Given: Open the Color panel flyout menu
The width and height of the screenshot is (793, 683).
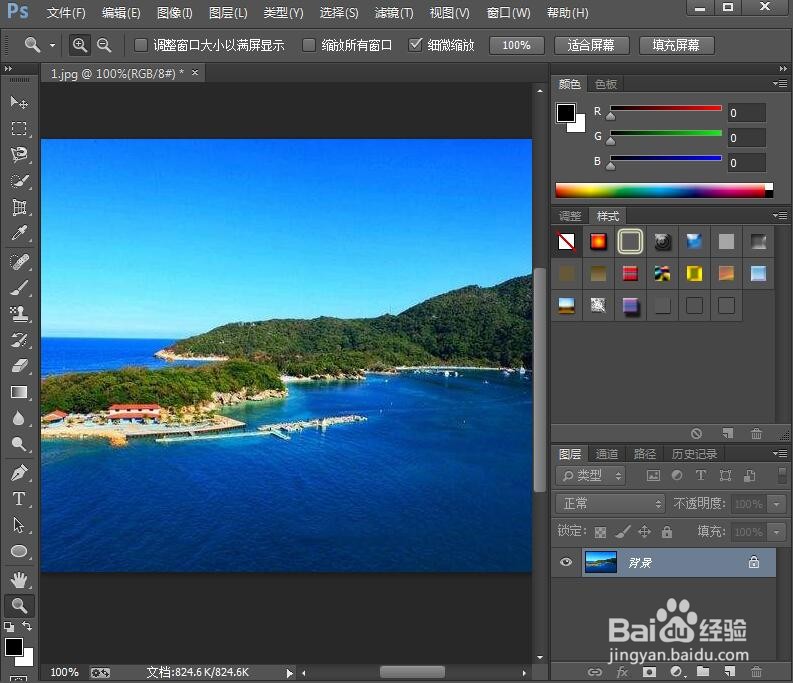Looking at the screenshot, I should click(780, 83).
